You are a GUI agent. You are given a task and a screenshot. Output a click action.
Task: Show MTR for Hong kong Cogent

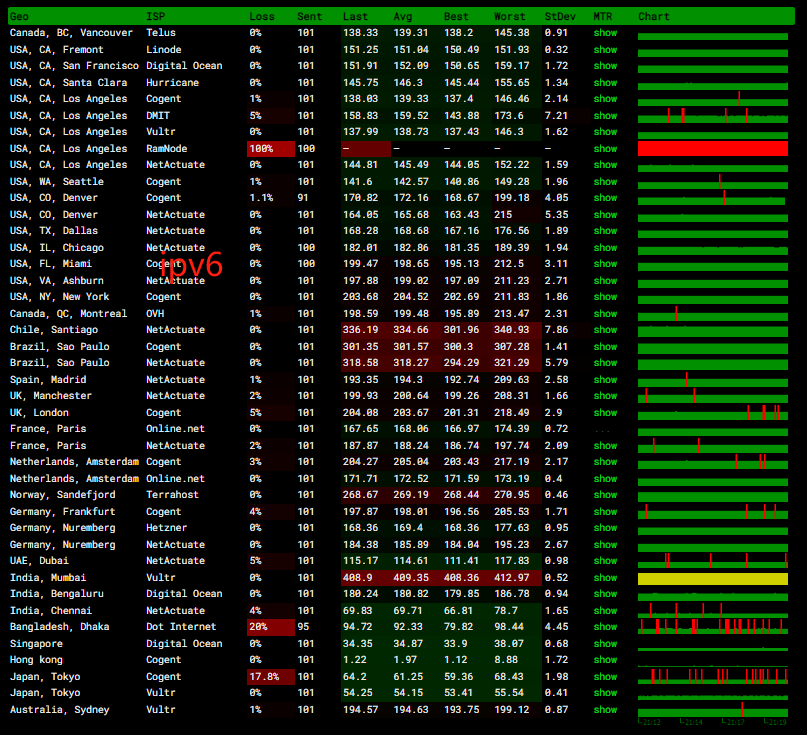pos(605,660)
